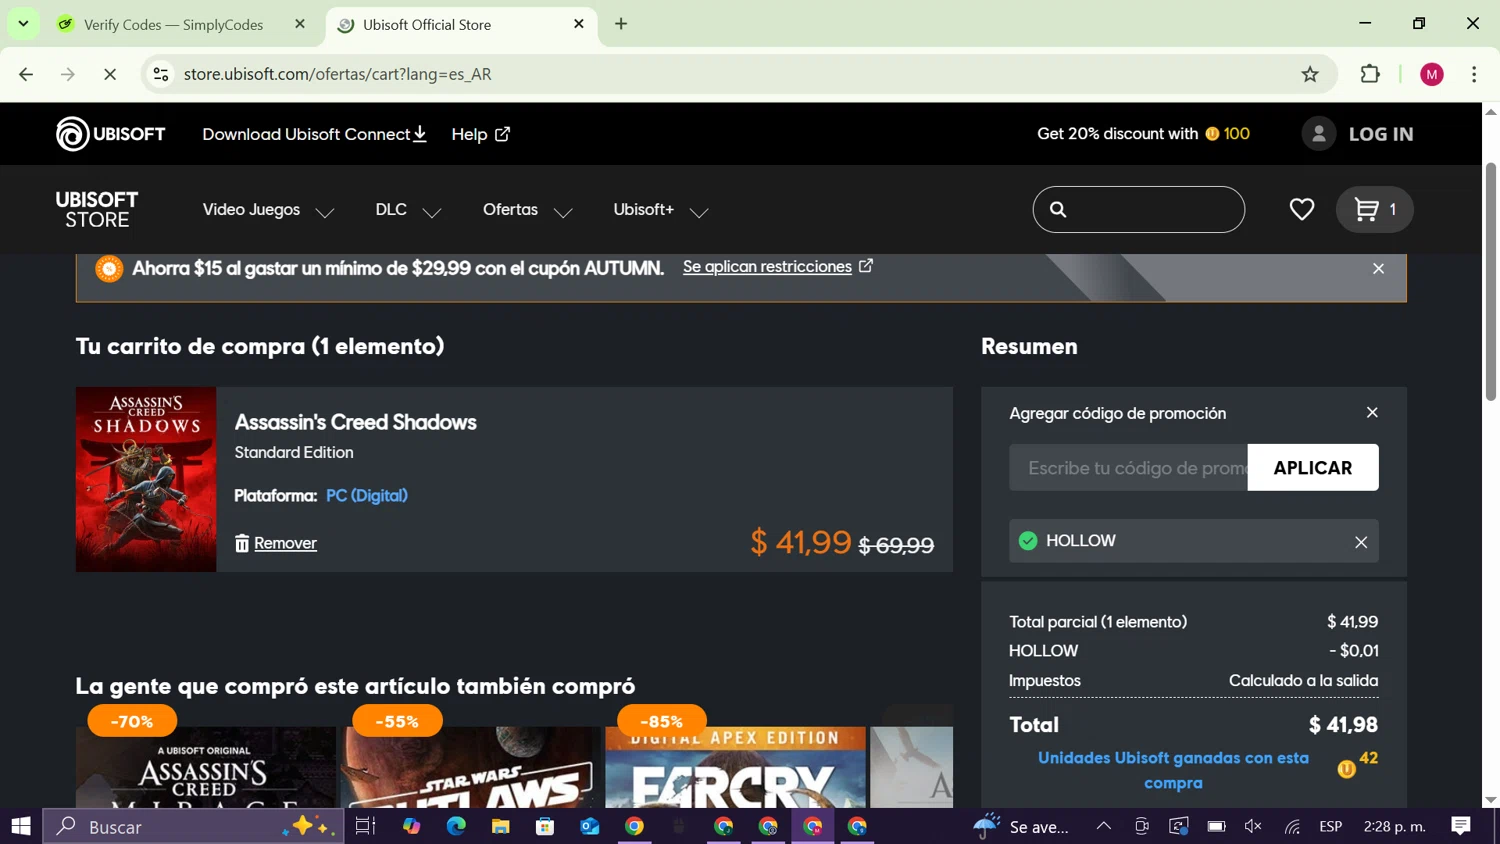
Task: Open Outlook from taskbar
Action: (589, 826)
